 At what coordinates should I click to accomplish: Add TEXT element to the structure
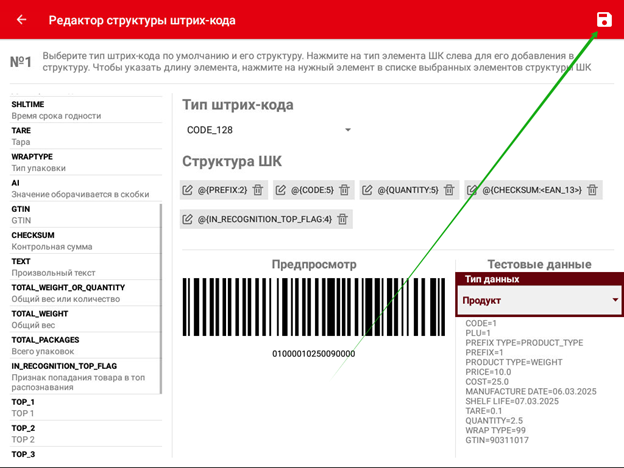[80, 266]
